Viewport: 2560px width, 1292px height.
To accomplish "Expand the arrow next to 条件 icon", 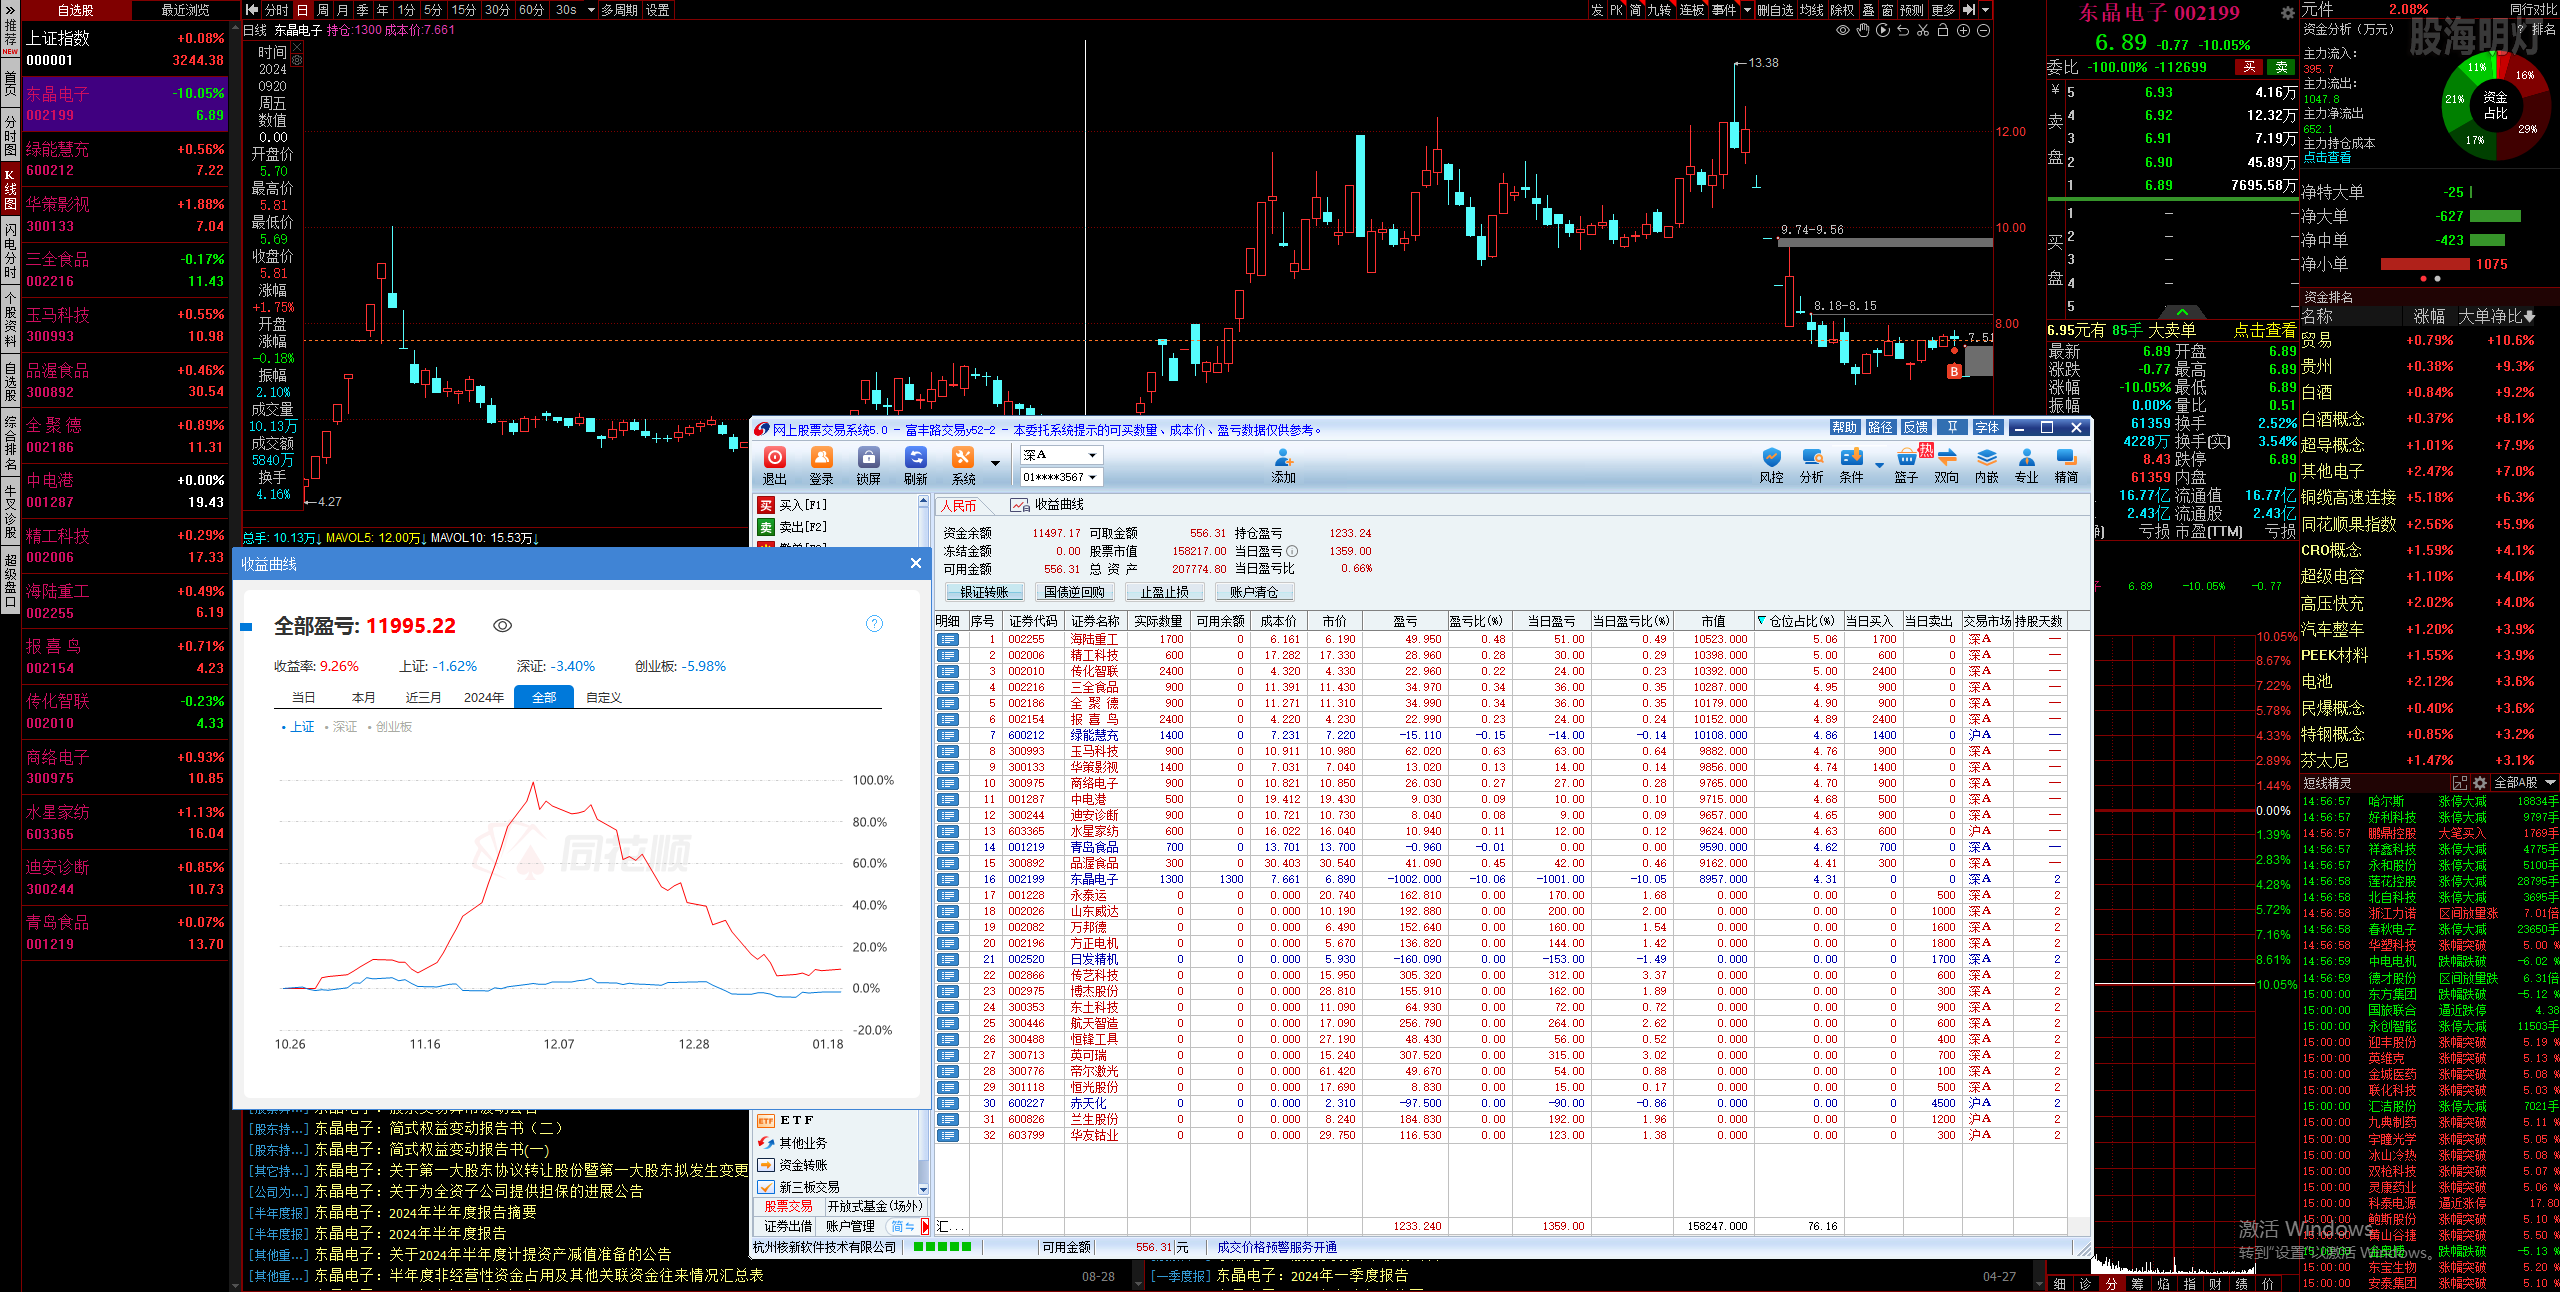I will [1879, 463].
